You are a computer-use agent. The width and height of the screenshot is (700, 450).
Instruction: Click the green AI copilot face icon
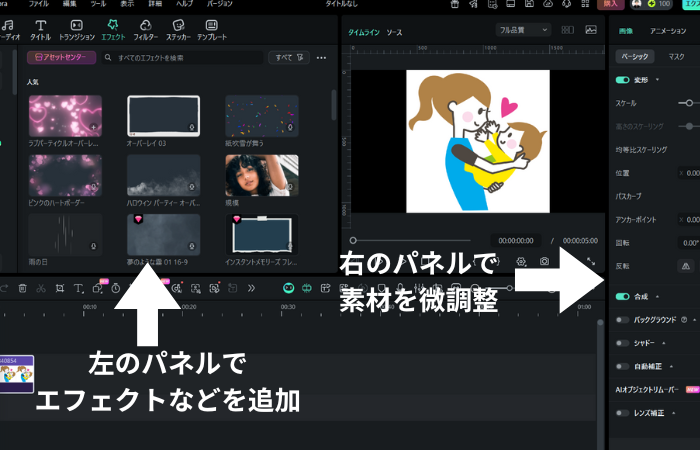click(x=288, y=288)
